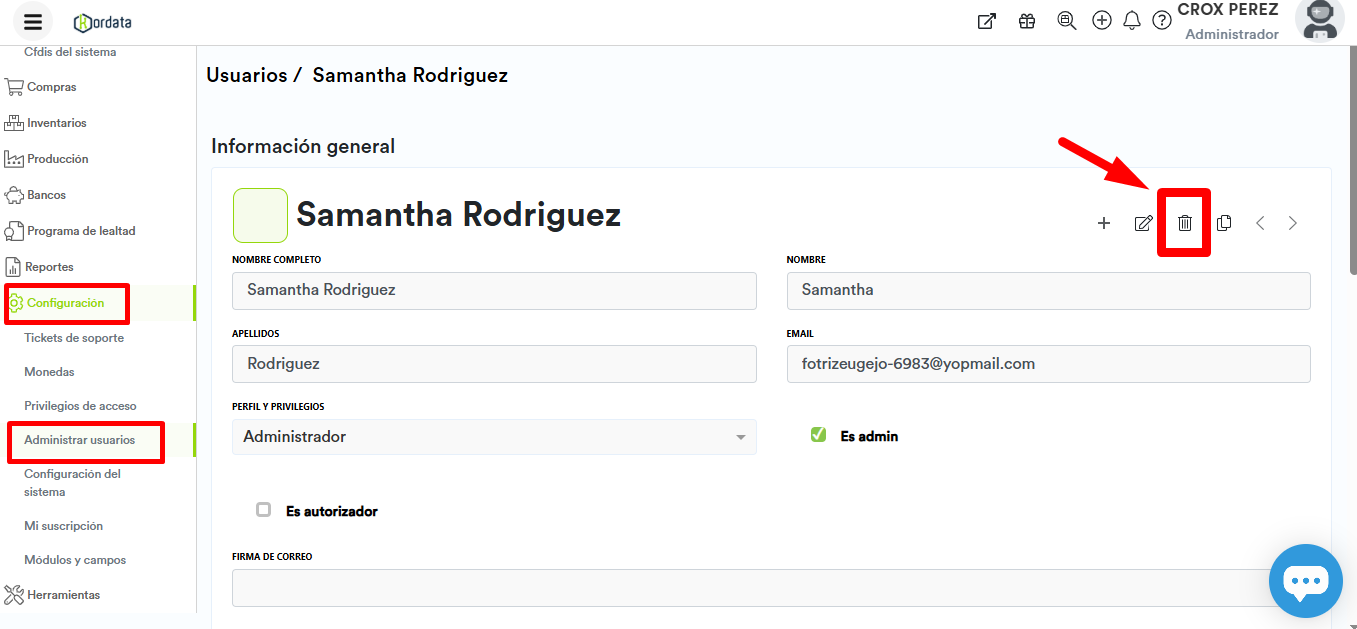Viewport: 1357px width, 629px height.
Task: Click the user avatar color placeholder
Action: 260,215
